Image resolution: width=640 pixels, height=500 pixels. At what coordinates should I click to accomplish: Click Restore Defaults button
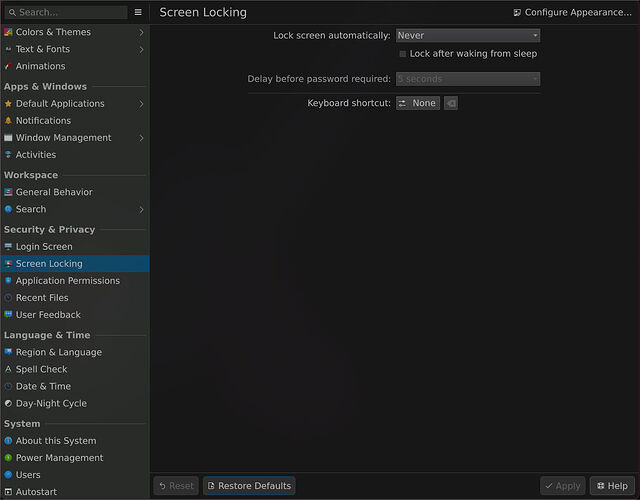249,486
